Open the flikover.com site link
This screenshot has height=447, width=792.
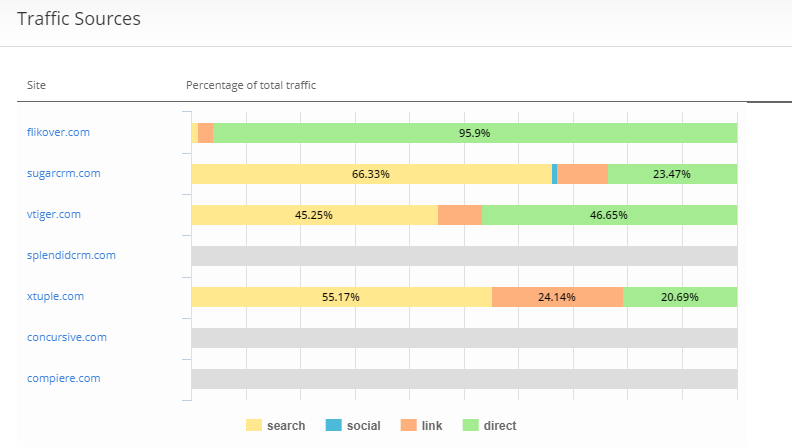point(58,132)
